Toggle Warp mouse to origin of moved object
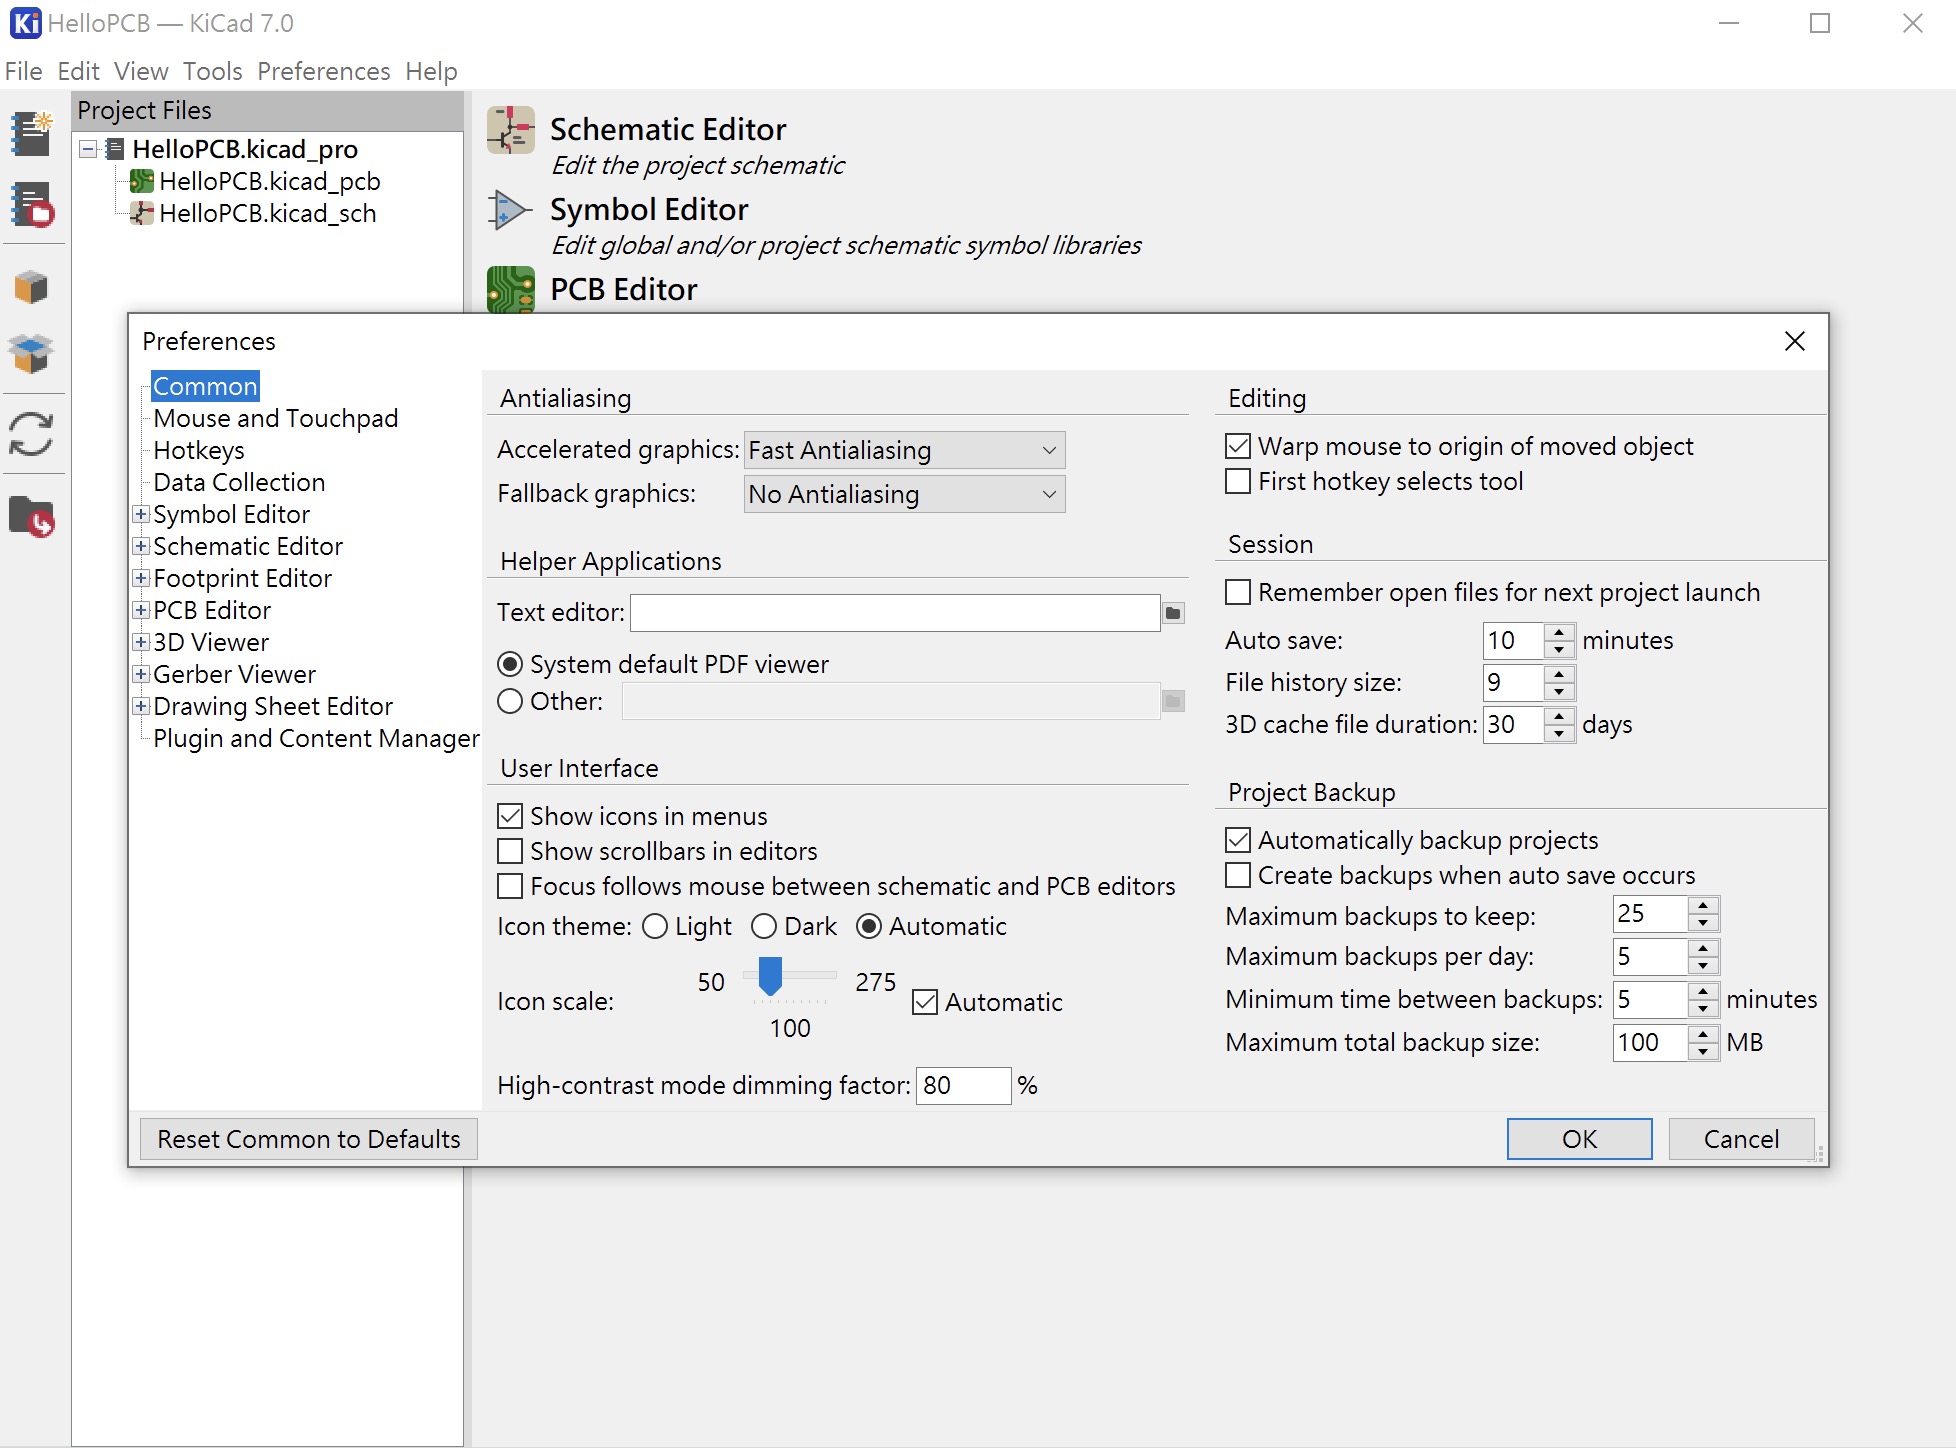 pos(1238,446)
